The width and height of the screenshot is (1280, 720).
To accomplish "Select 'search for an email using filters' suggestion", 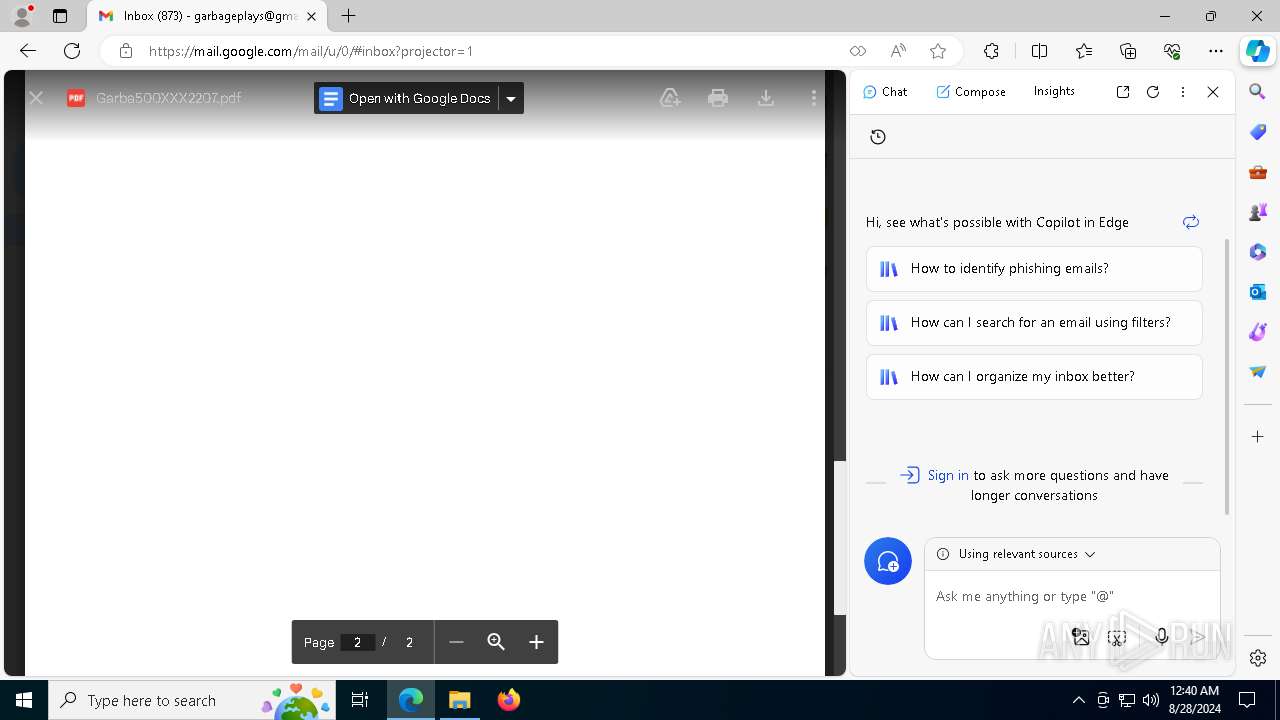I will 1034,323.
